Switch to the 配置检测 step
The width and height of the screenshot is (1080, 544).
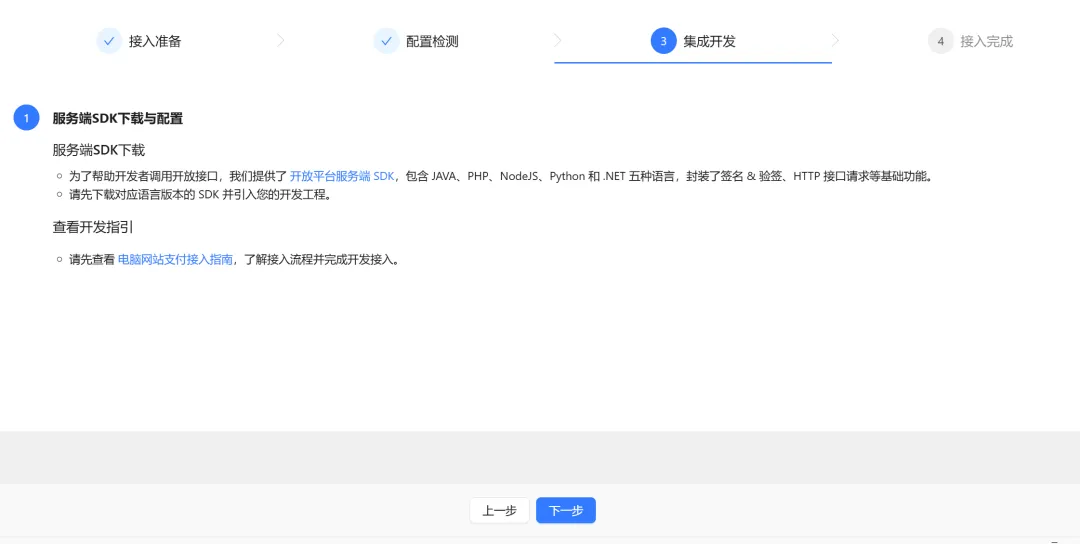pos(432,41)
